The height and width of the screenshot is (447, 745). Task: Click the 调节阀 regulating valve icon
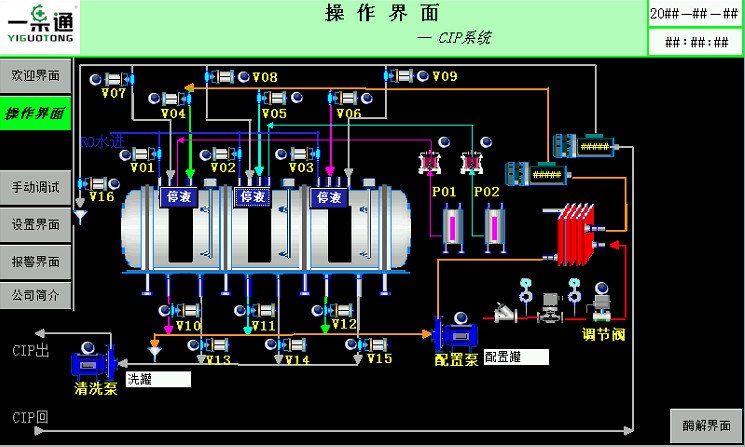603,305
